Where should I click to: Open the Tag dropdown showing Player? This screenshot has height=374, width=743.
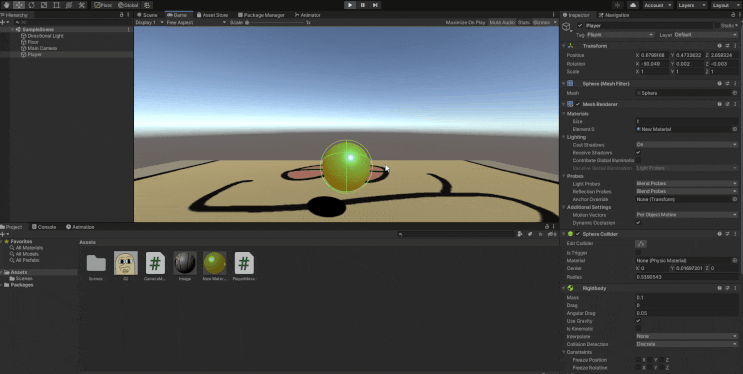(620, 35)
